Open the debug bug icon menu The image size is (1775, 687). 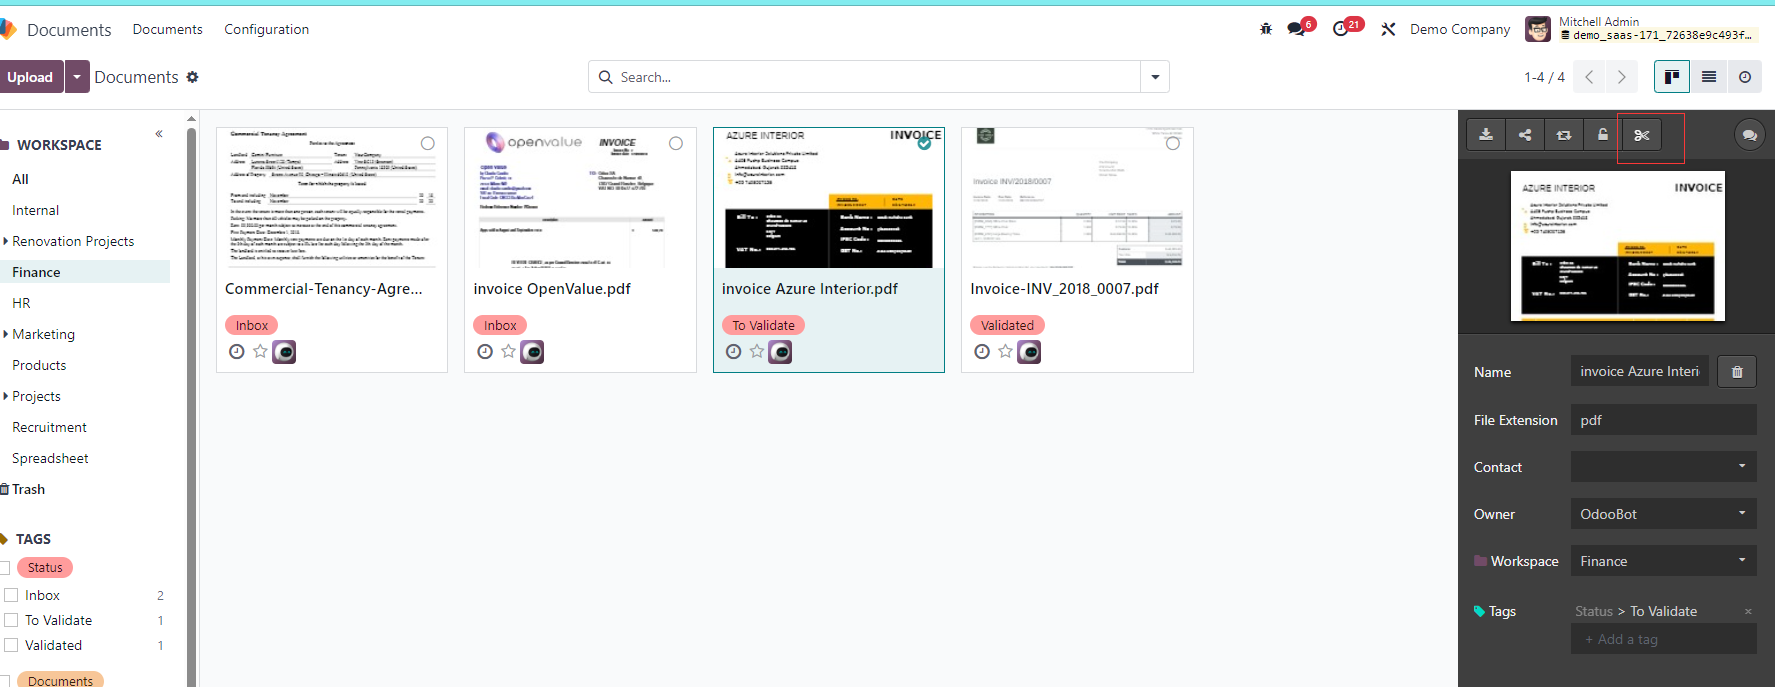pyautogui.click(x=1266, y=29)
